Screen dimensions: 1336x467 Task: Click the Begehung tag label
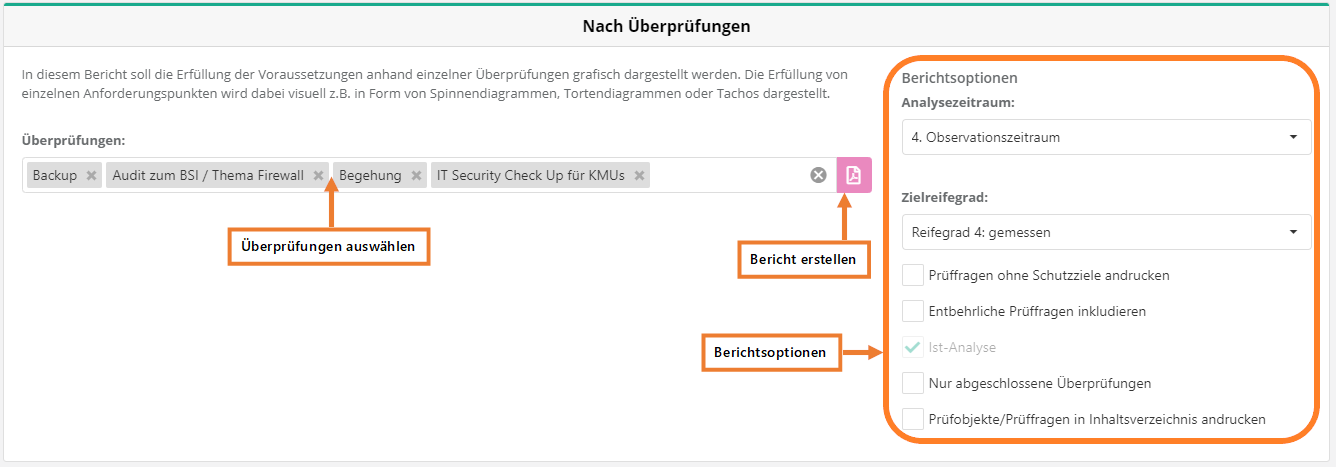coord(370,176)
